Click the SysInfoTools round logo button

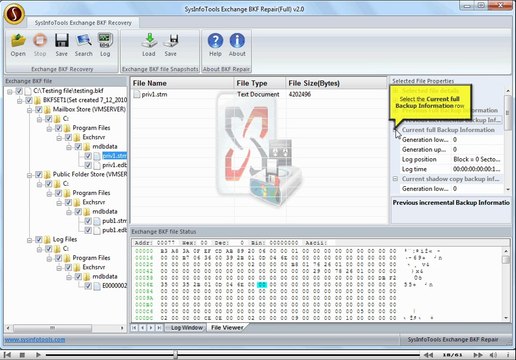(14, 14)
